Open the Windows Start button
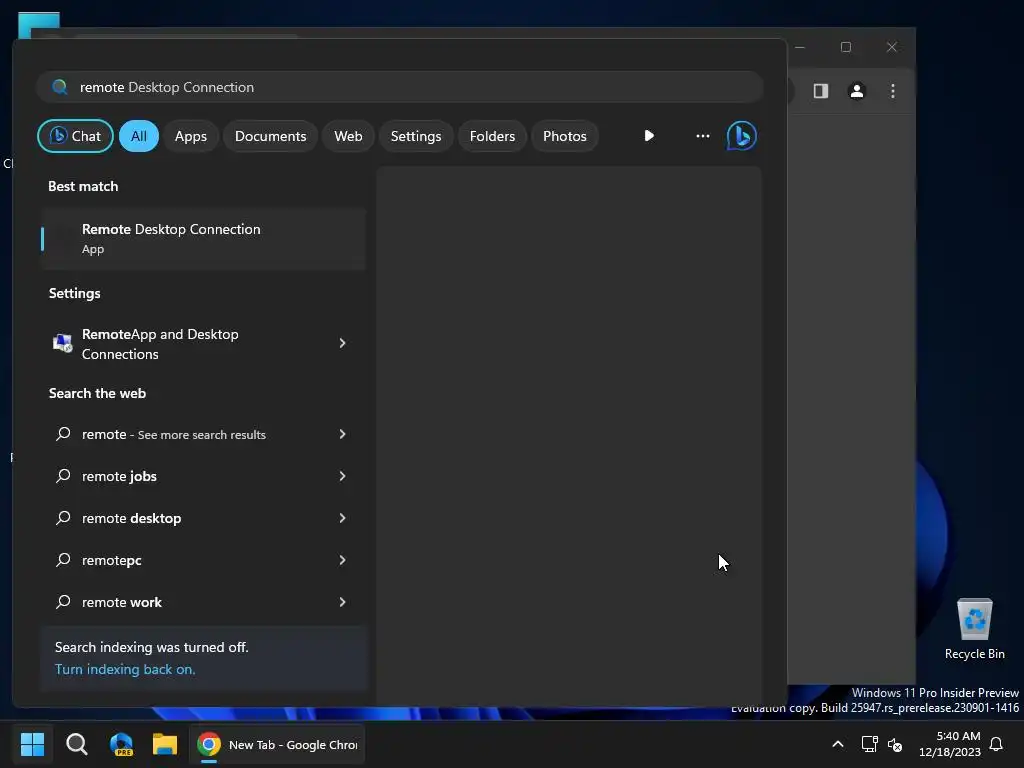Viewport: 1024px width, 768px height. click(32, 744)
